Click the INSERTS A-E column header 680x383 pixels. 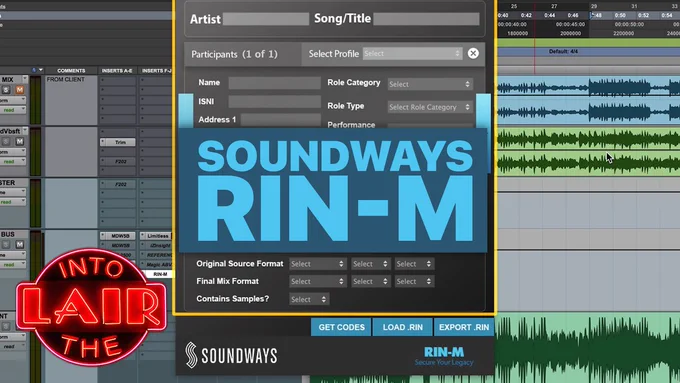pyautogui.click(x=117, y=71)
